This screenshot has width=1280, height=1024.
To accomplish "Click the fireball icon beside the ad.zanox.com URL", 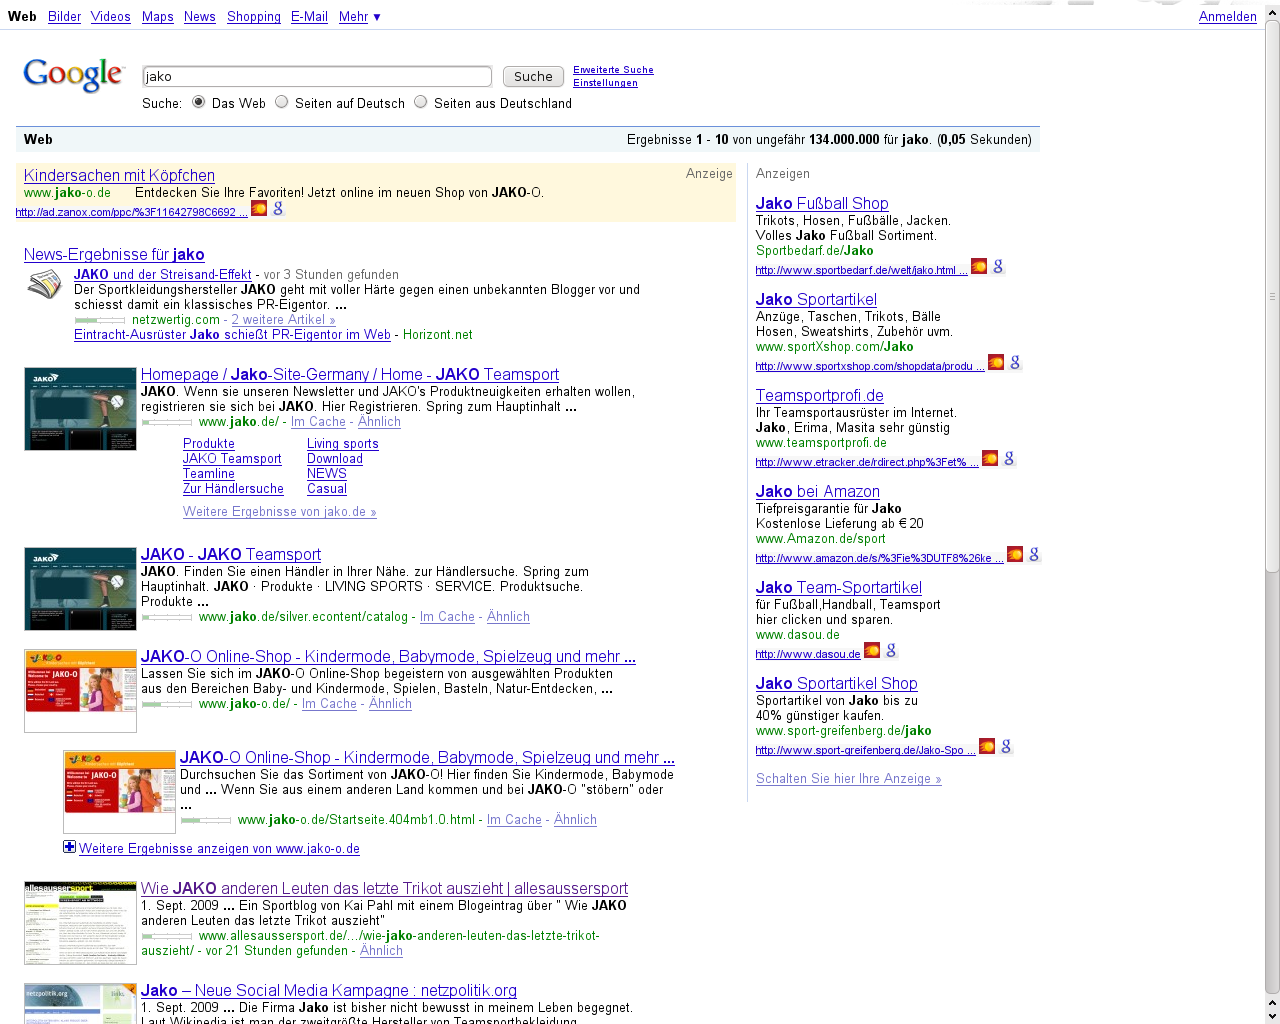I will [259, 208].
